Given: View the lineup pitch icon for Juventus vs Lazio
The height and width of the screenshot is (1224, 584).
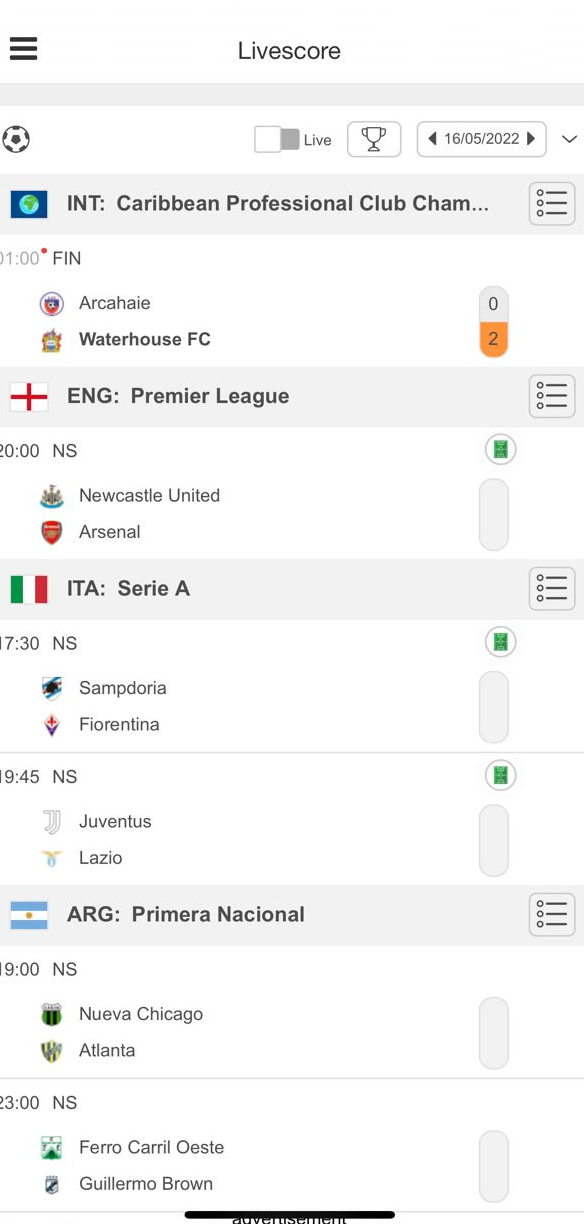Looking at the screenshot, I should pos(501,775).
